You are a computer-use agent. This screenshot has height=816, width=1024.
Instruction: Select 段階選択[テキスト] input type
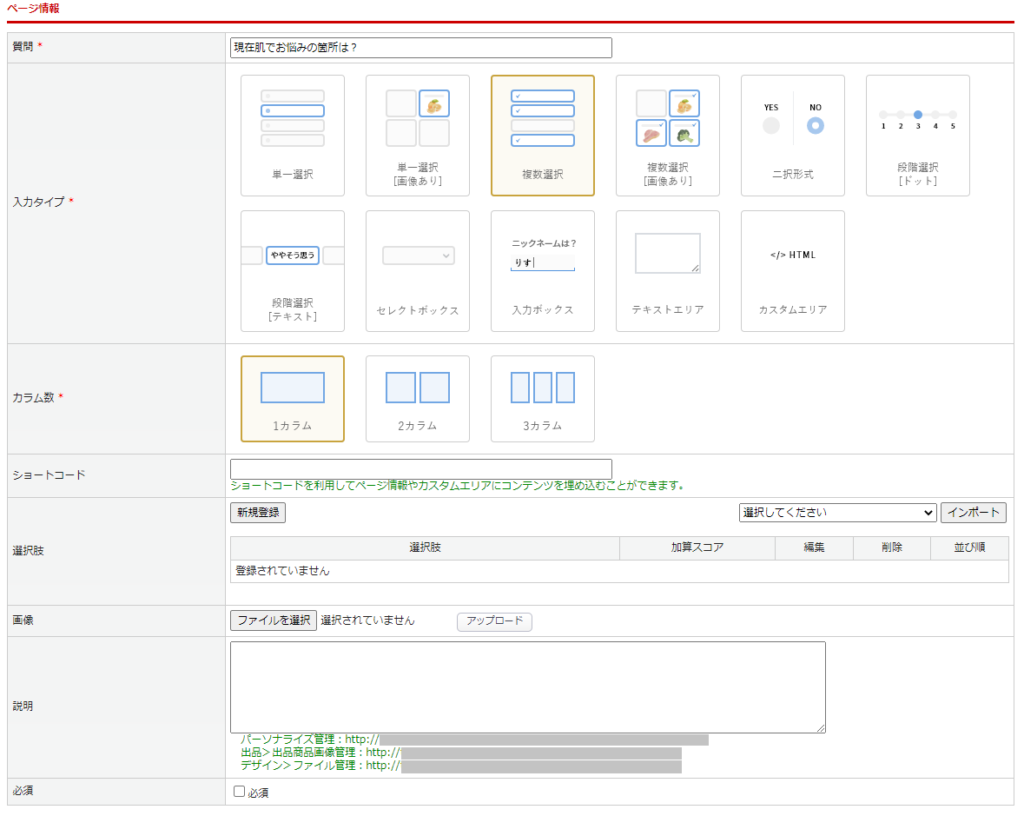tap(292, 270)
